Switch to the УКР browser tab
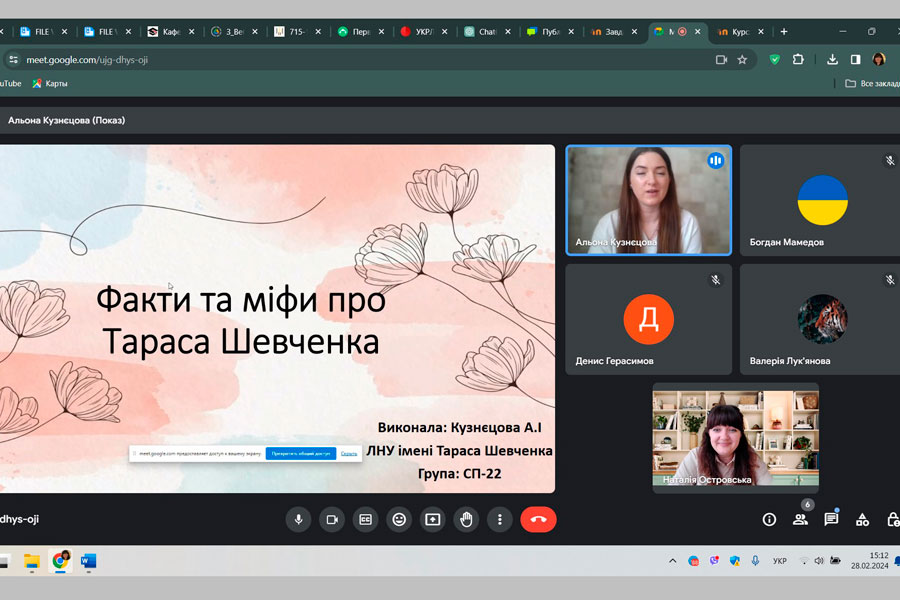 point(418,32)
